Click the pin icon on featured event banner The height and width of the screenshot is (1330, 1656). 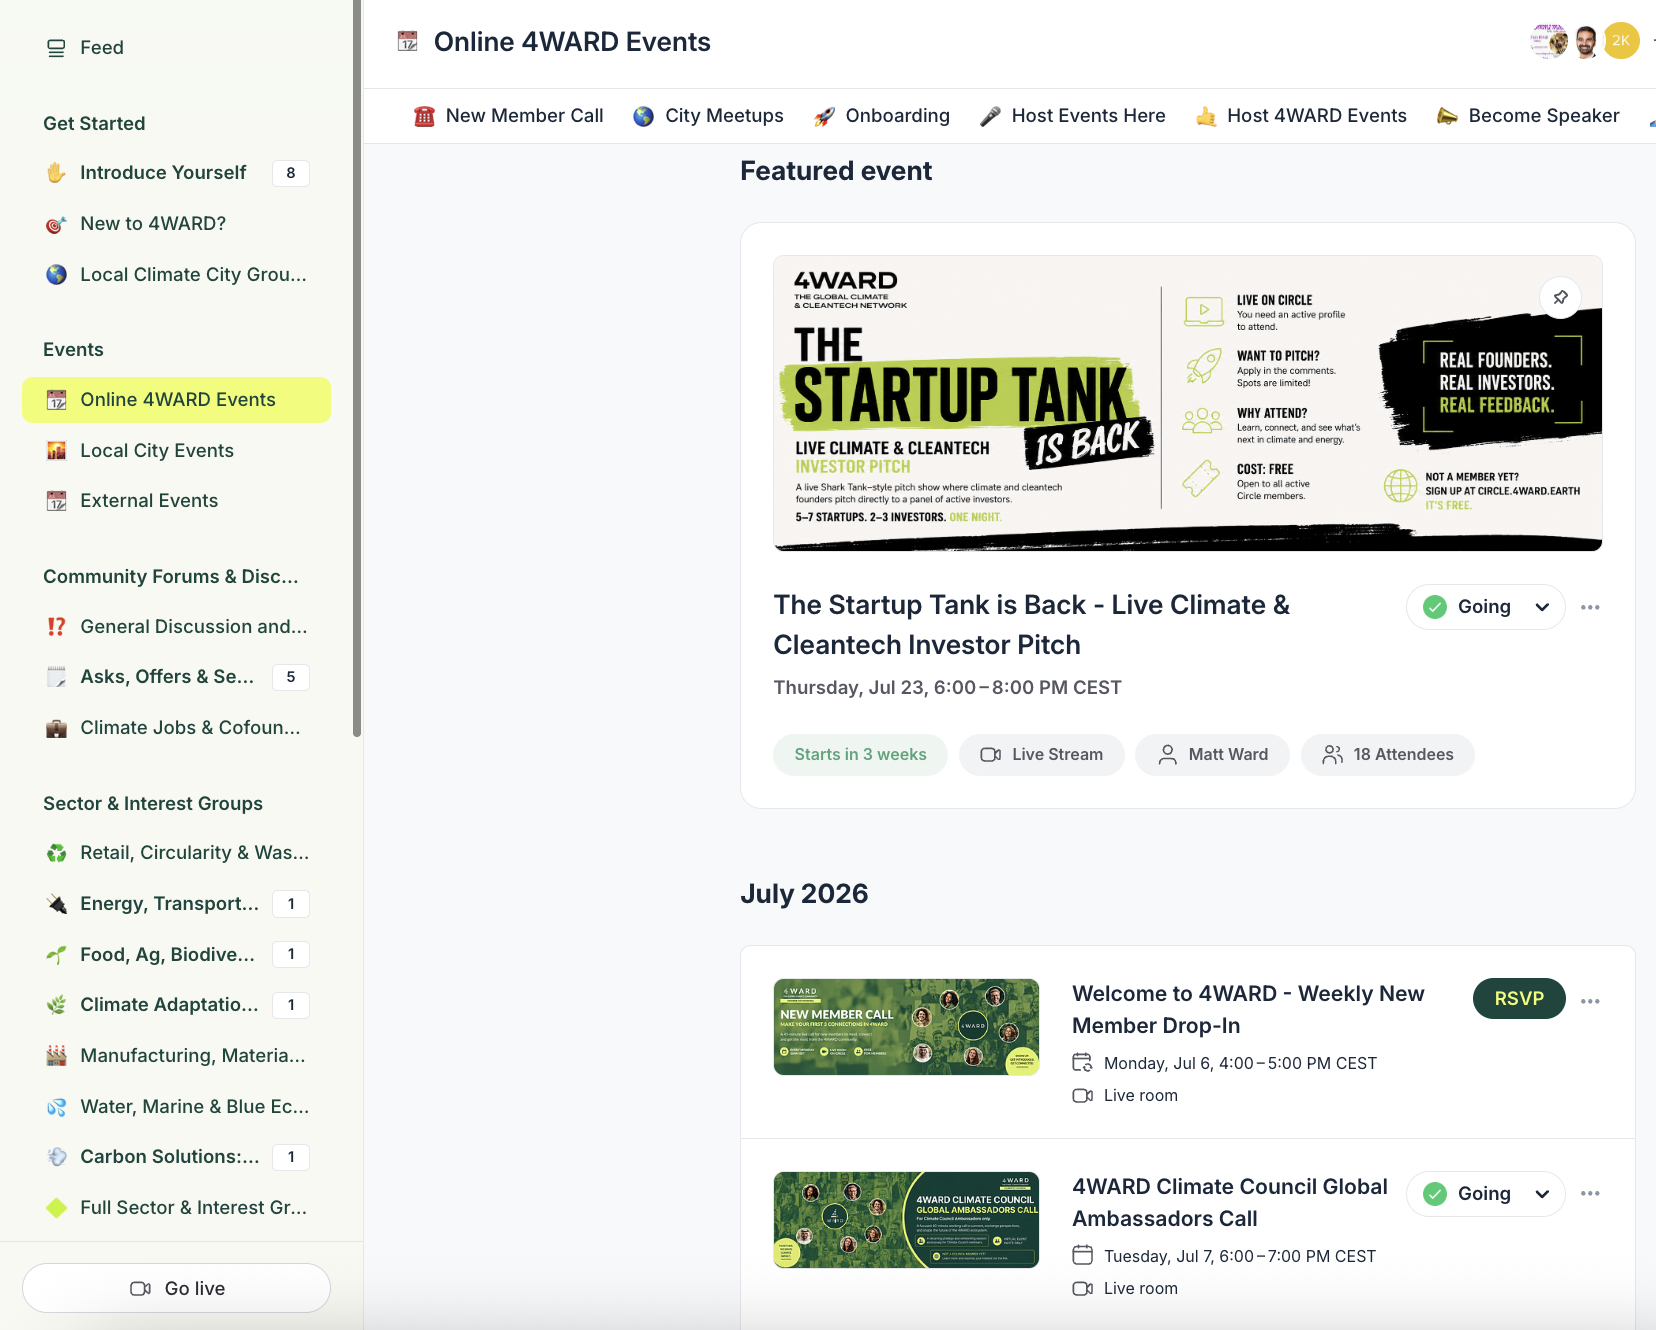pos(1560,297)
